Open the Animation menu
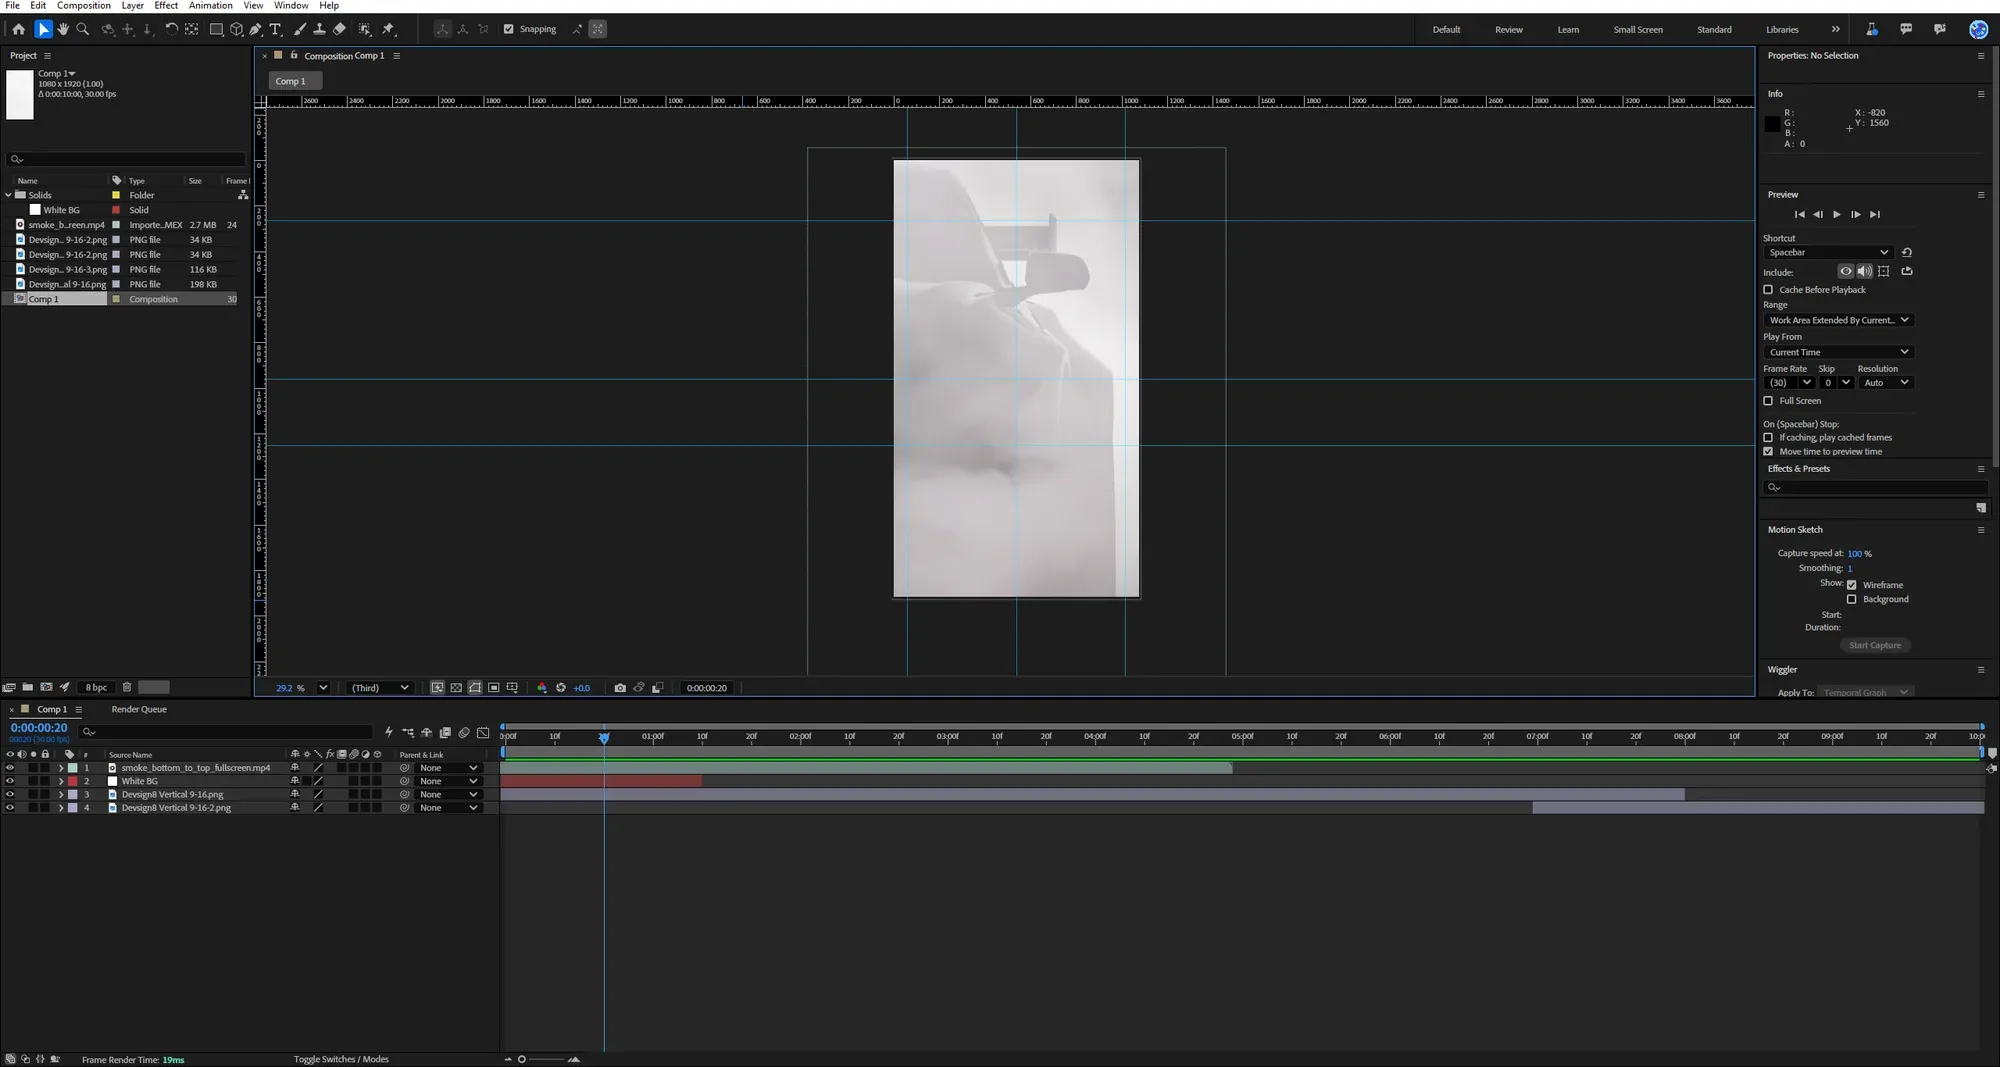The image size is (2000, 1067). coord(211,5)
